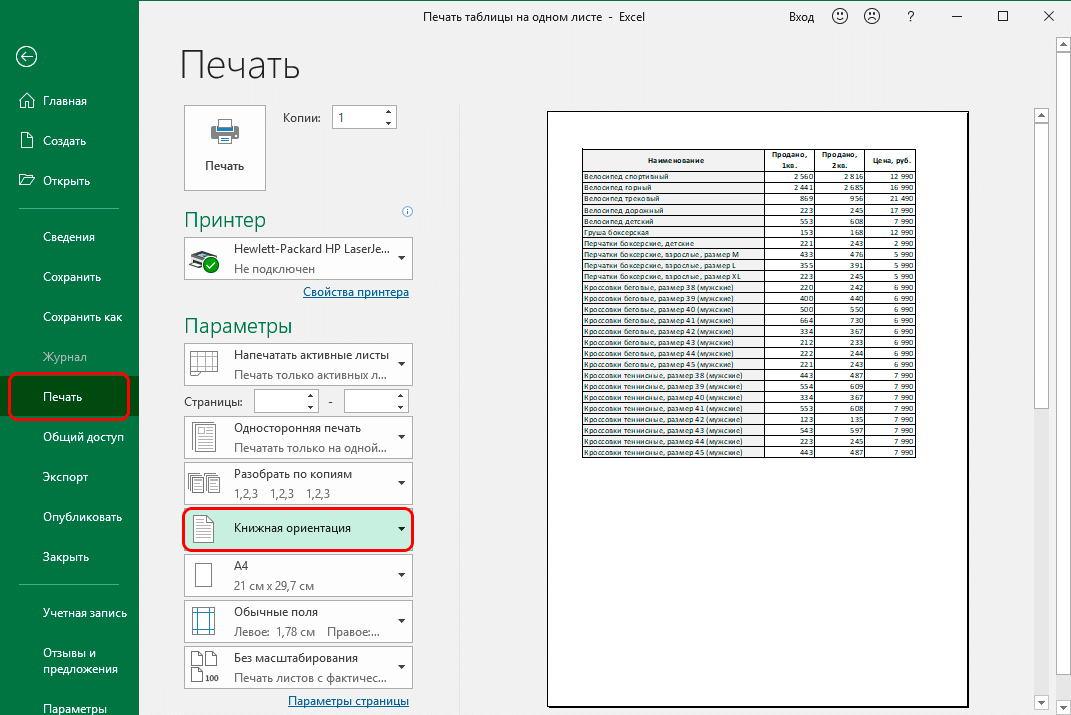Click the frowning feedback face icon
Viewport: 1071px width, 715px height.
click(872, 17)
